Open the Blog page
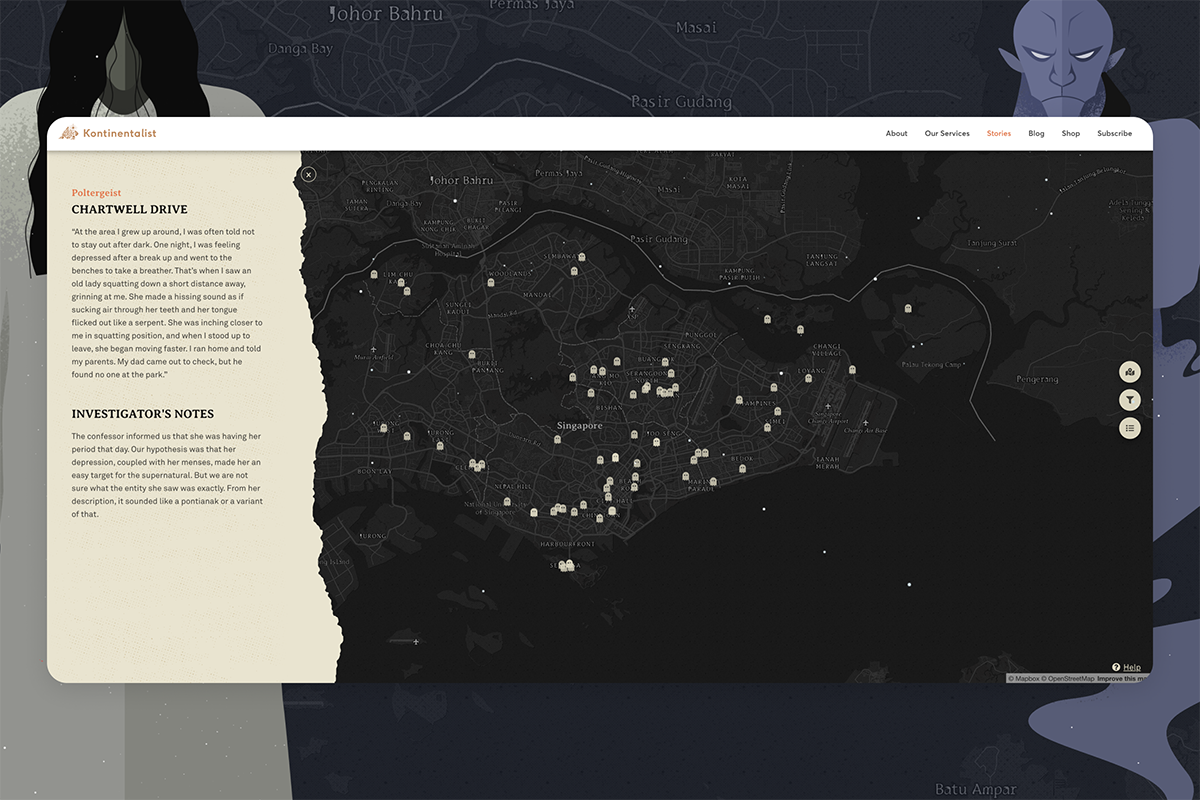Image resolution: width=1200 pixels, height=800 pixels. tap(1036, 134)
